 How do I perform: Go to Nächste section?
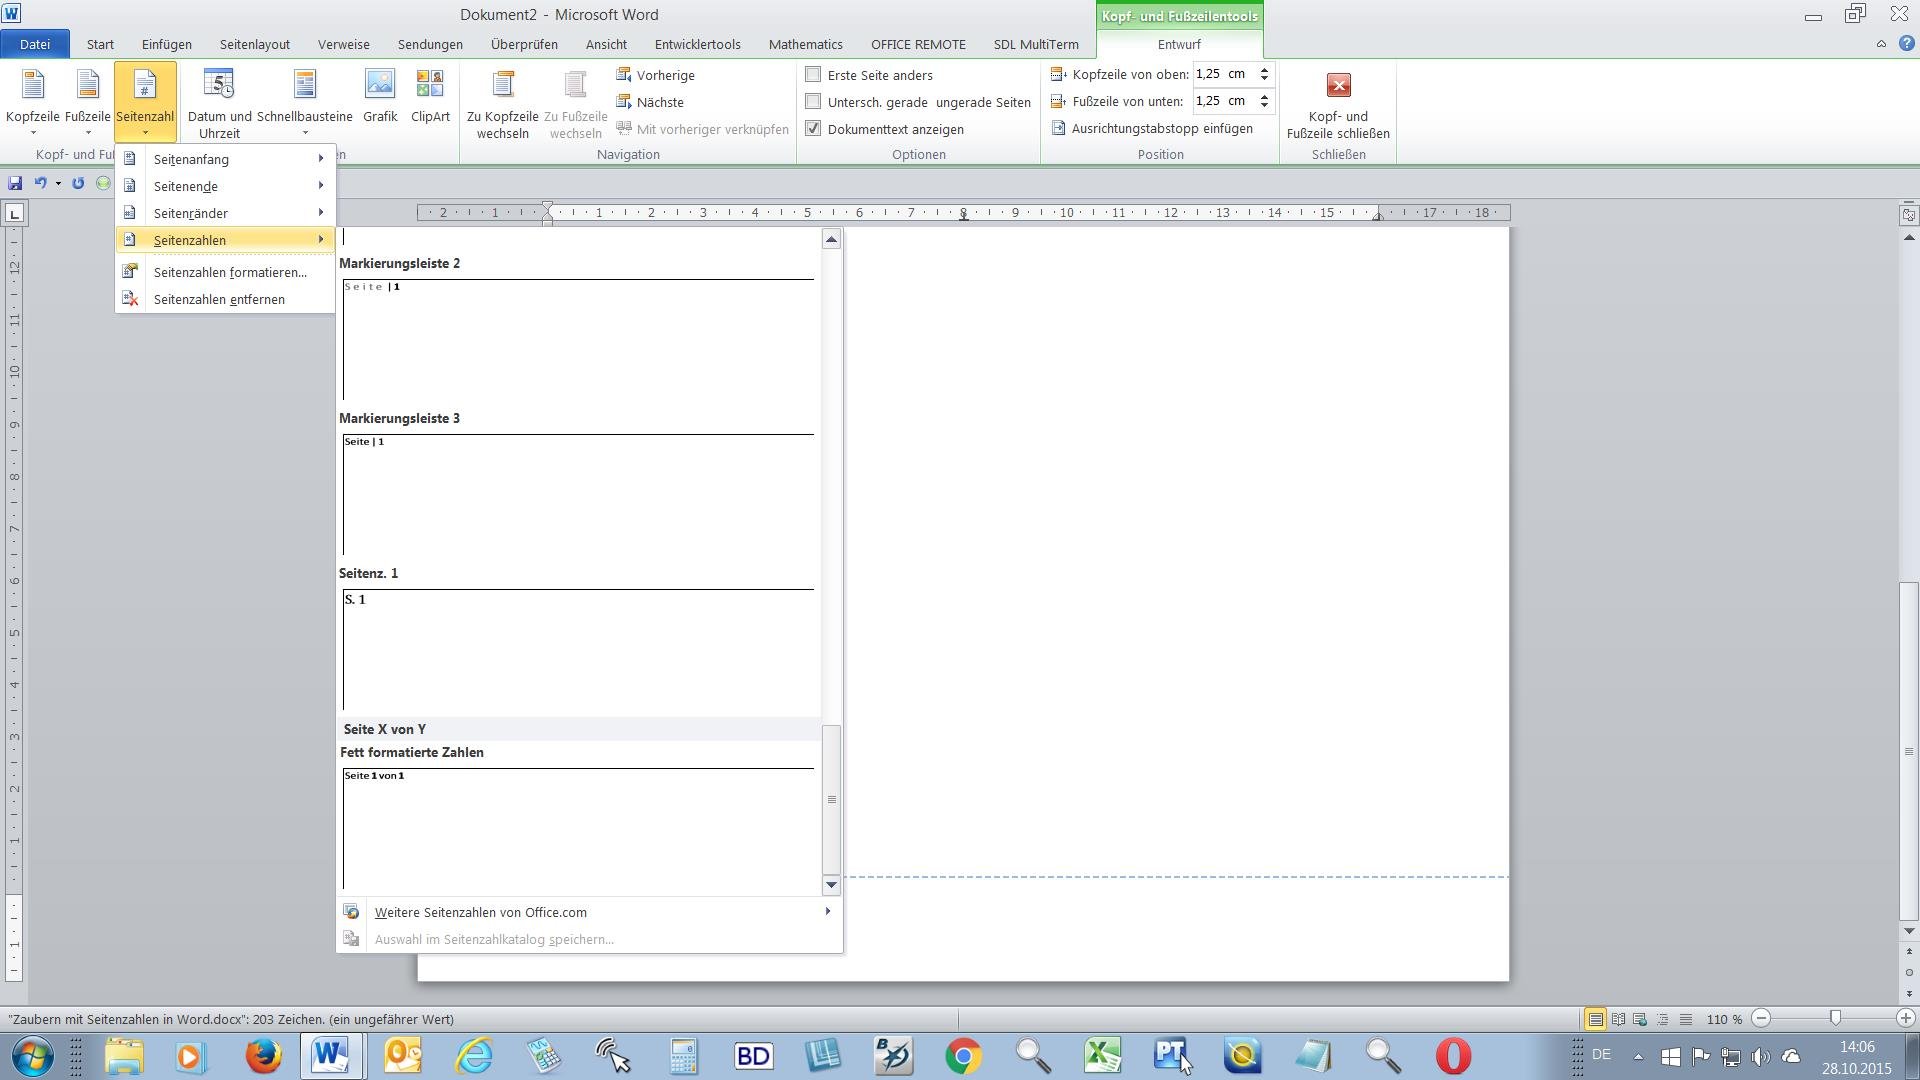pyautogui.click(x=650, y=102)
